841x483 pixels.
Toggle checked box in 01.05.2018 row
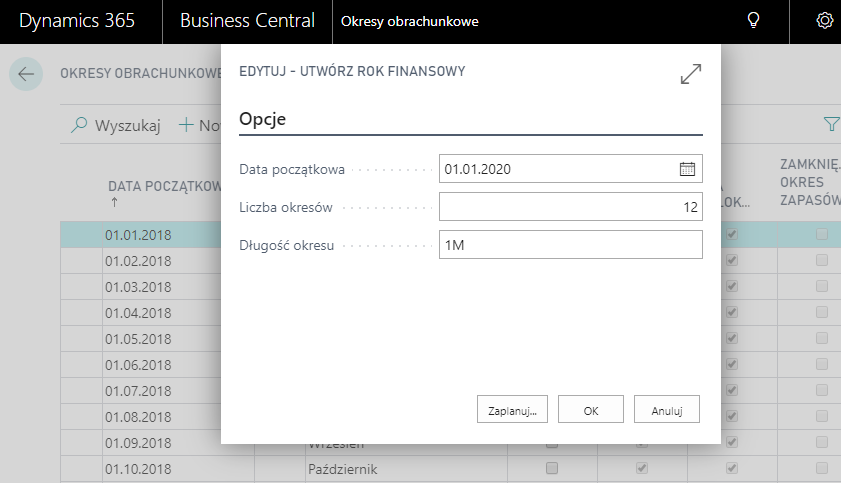click(x=732, y=338)
